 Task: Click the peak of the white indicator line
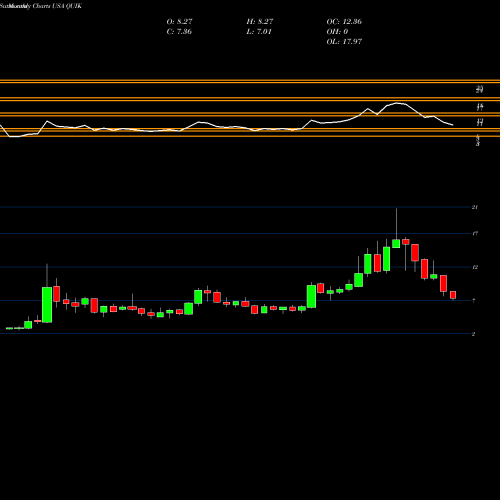pos(397,103)
